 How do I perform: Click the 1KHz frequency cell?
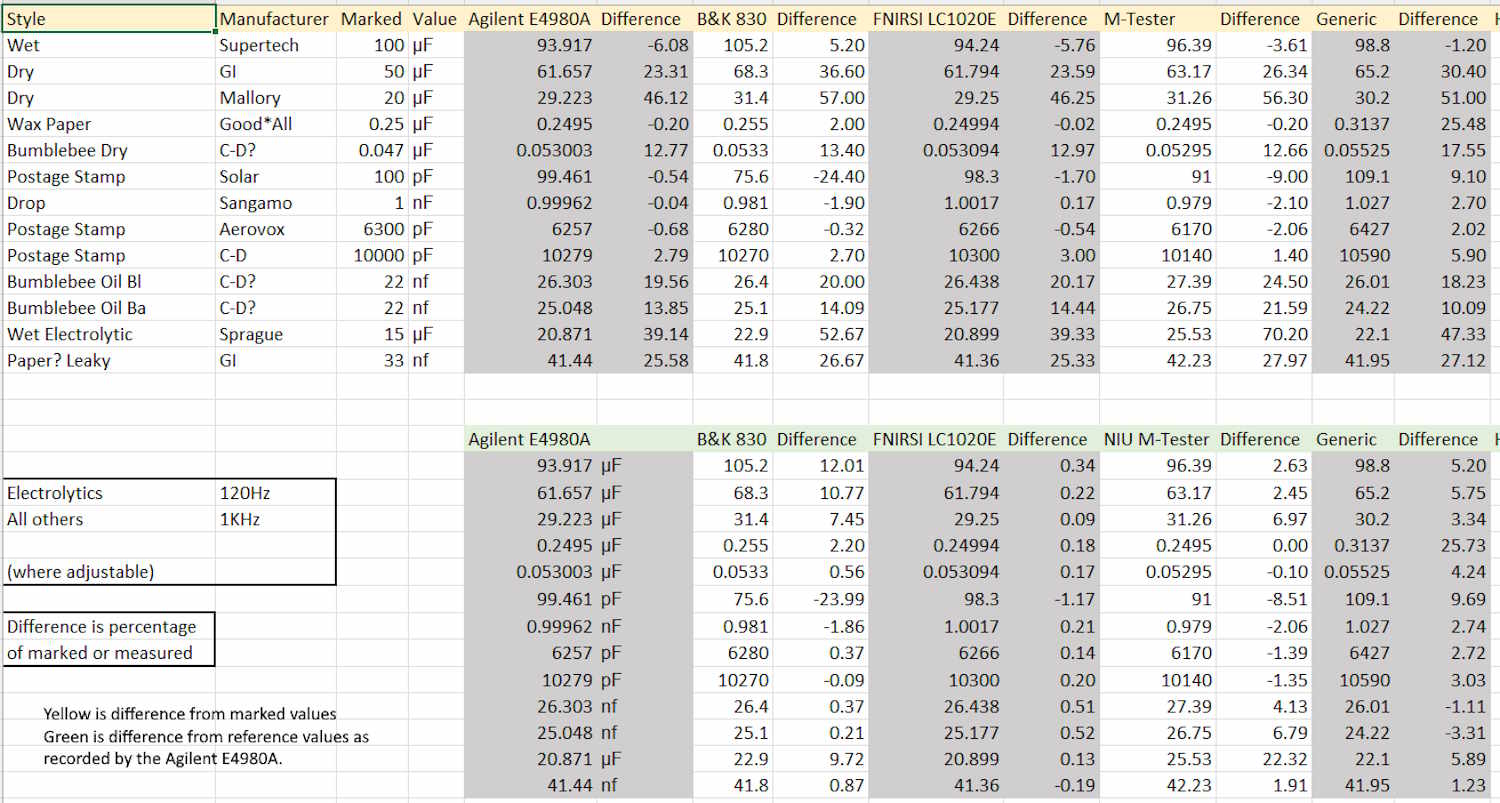(x=240, y=519)
